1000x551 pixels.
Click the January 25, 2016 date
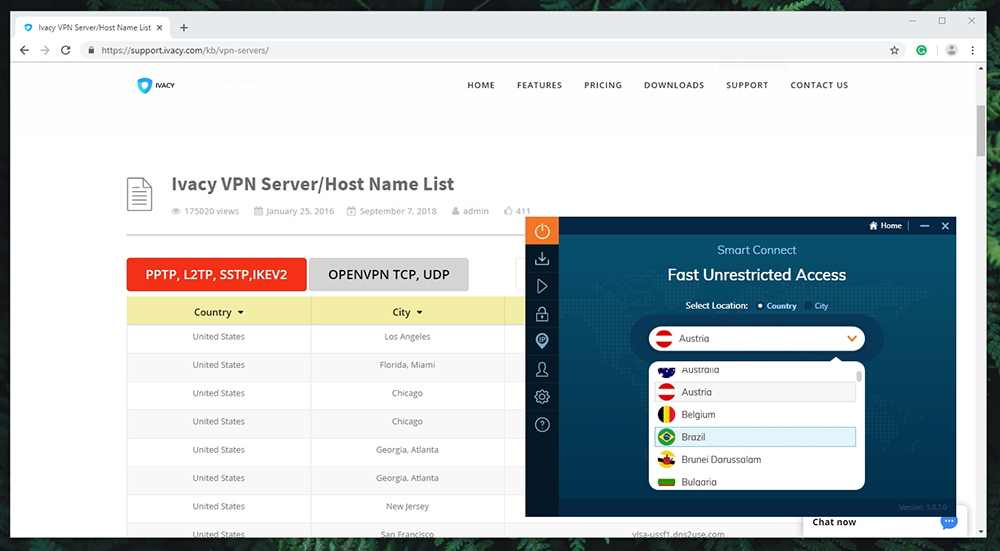(x=300, y=211)
